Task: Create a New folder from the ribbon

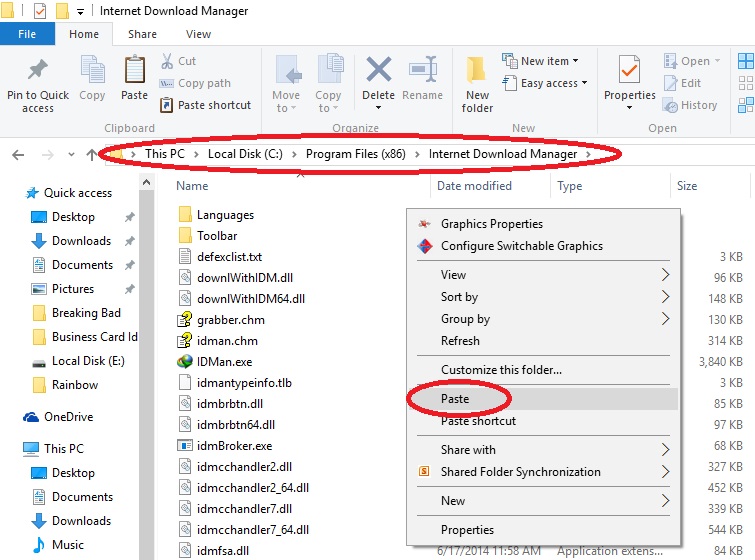Action: [477, 85]
